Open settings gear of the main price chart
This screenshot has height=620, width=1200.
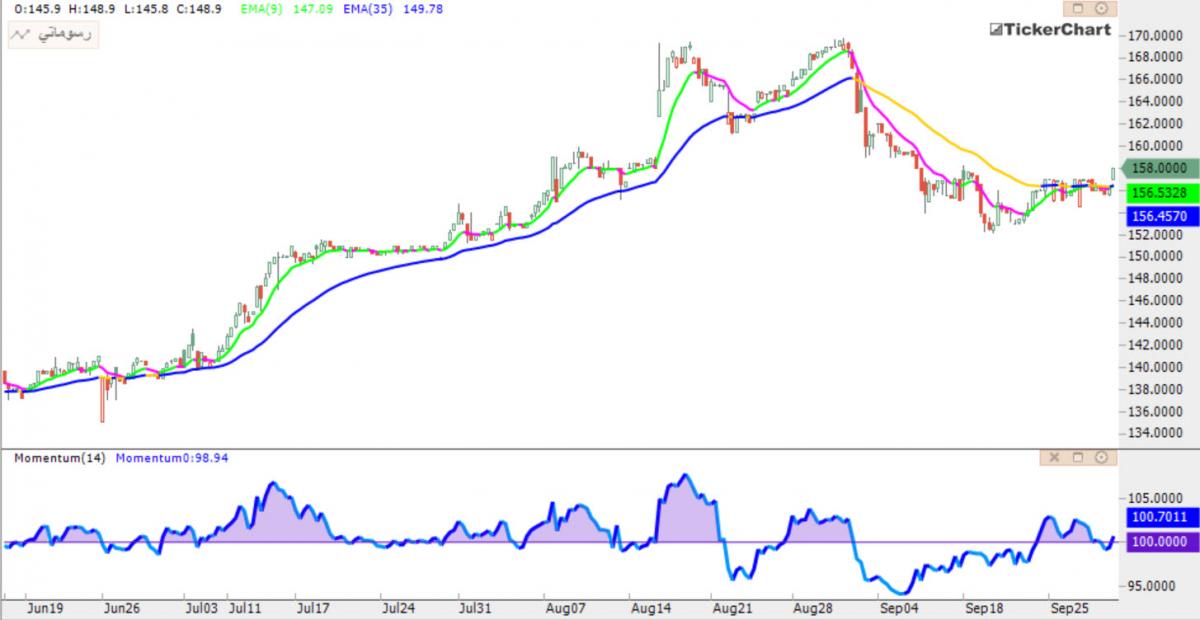[x=1101, y=8]
